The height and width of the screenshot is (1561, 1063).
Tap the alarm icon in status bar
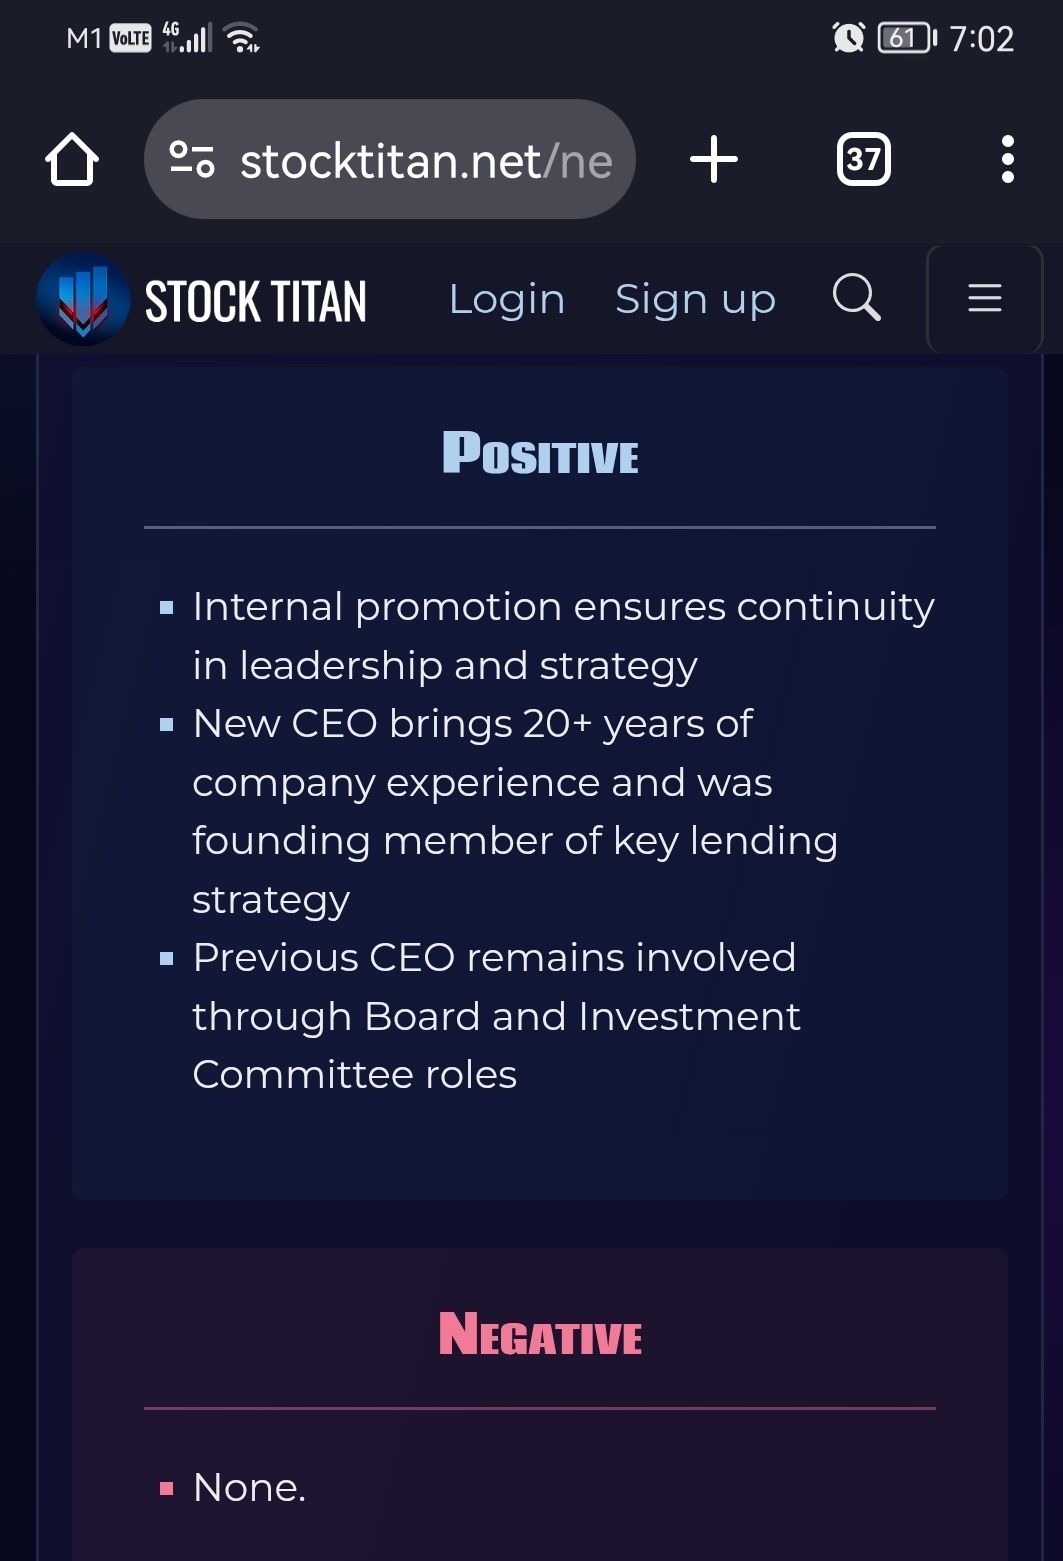(x=848, y=38)
